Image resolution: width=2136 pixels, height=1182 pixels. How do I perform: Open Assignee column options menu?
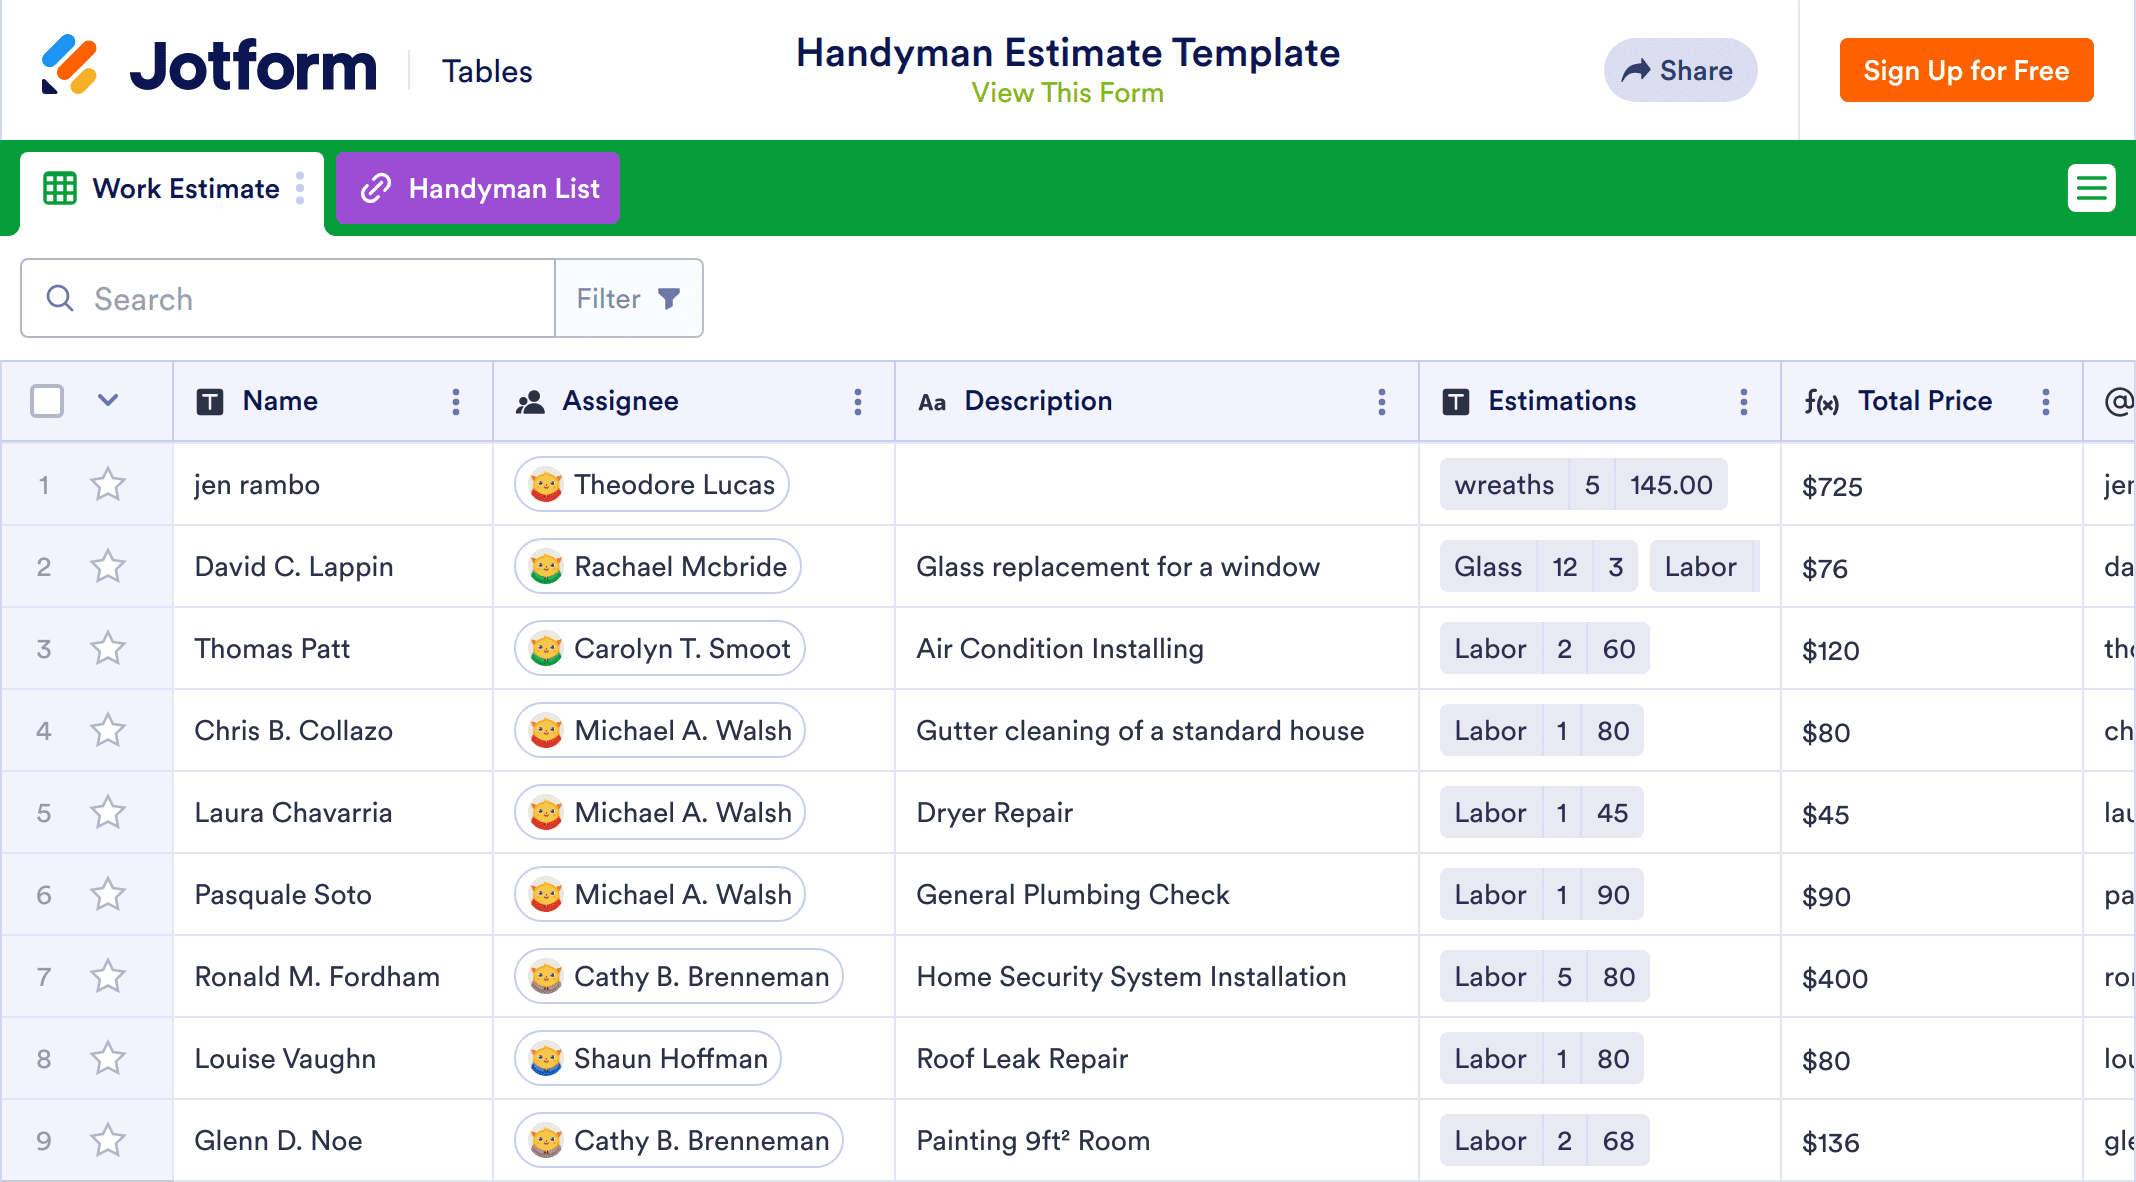click(x=858, y=402)
